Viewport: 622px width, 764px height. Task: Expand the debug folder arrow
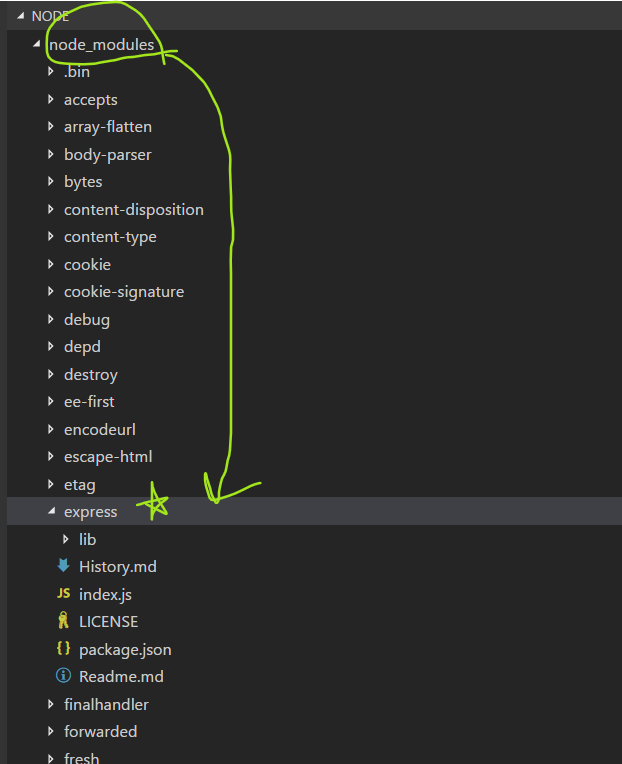(51, 319)
